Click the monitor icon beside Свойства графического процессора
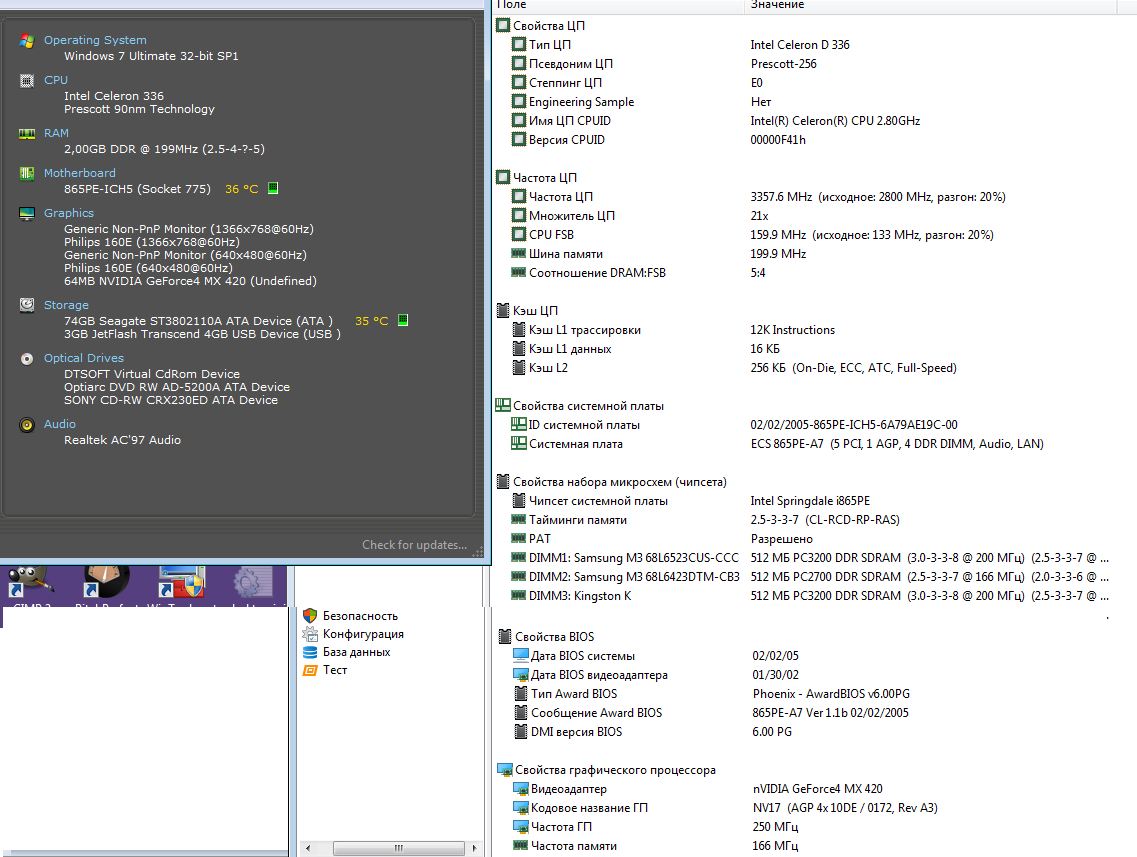The width and height of the screenshot is (1137, 857). tap(505, 769)
